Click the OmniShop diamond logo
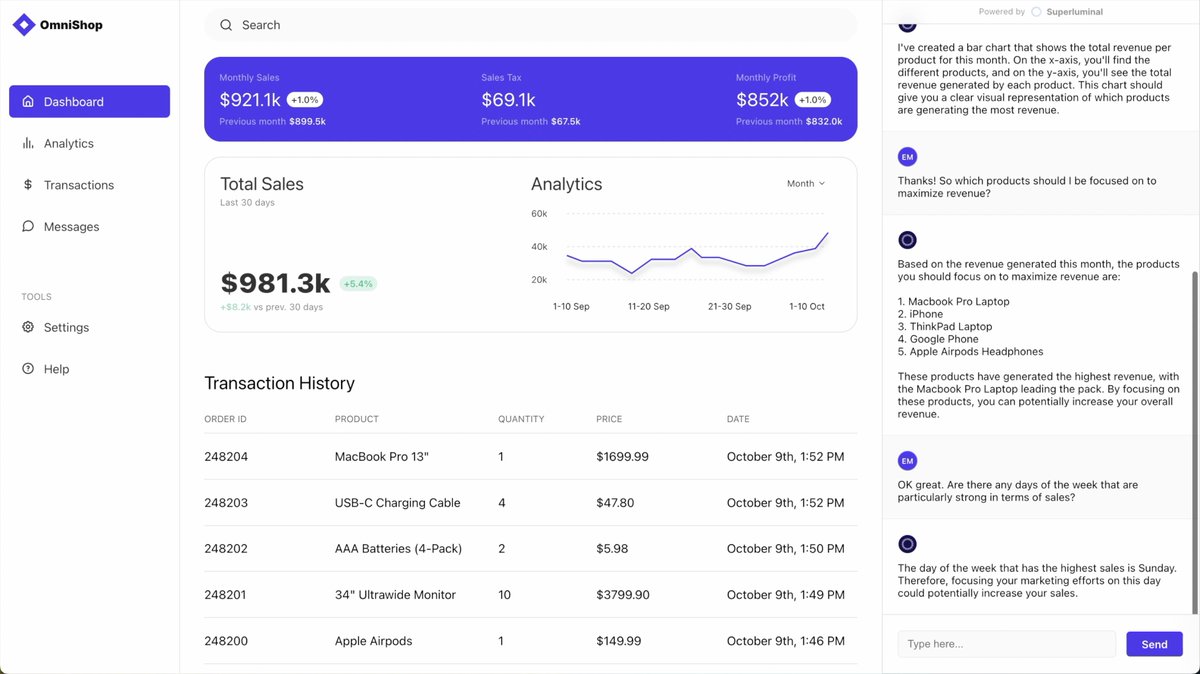 (24, 25)
